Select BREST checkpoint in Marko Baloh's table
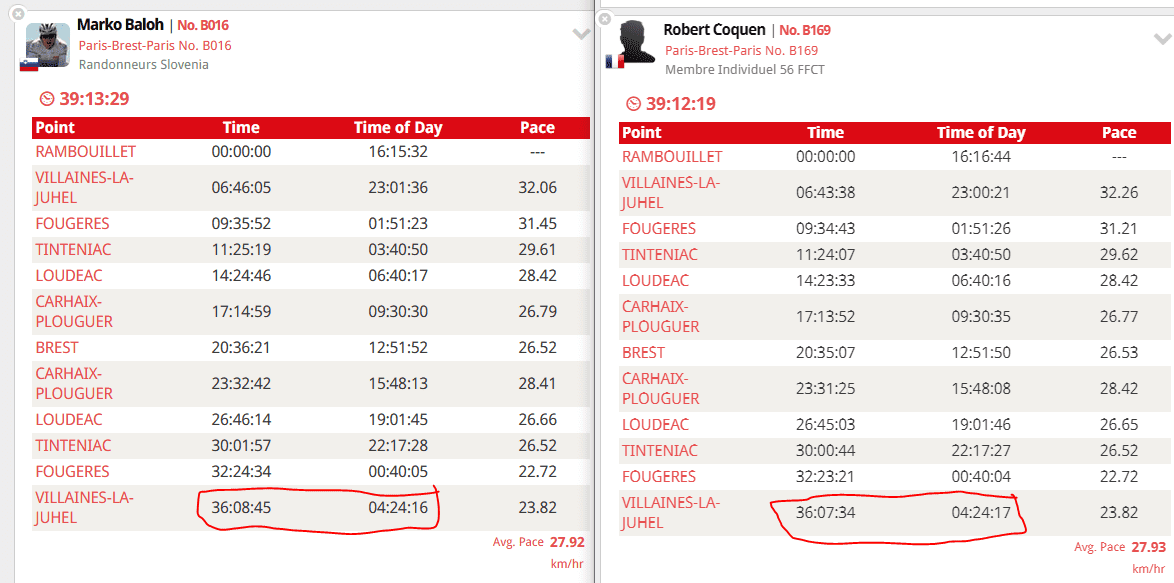1174x583 pixels. tap(57, 348)
